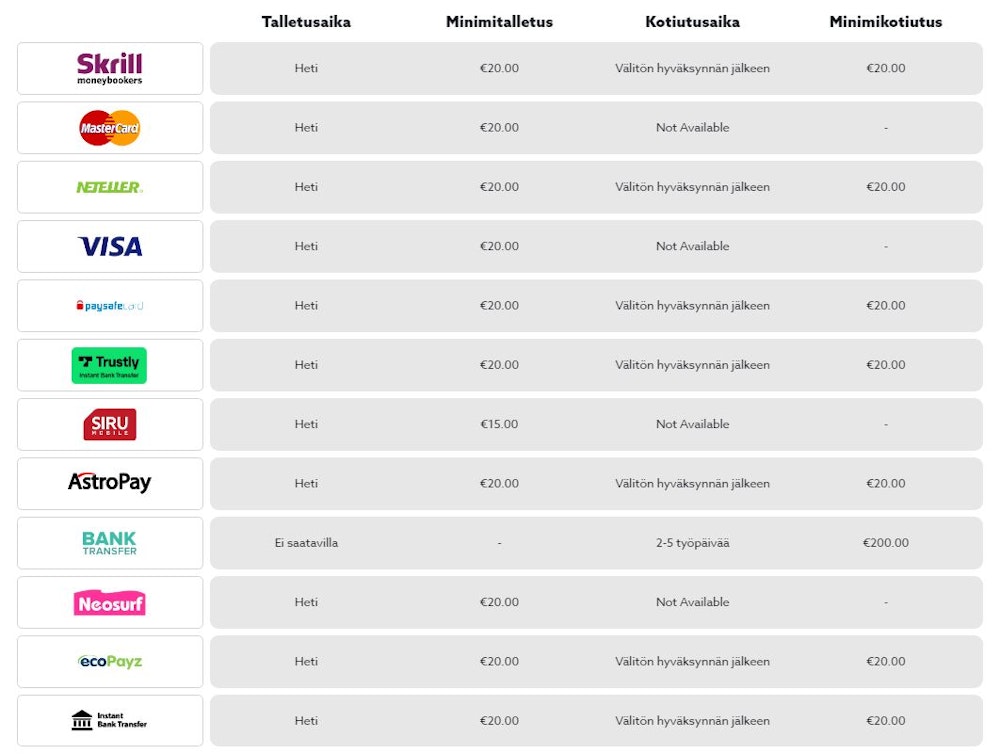Select the Instant Bank Transfer logo
Screen dimensions: 1000x754
[110, 720]
